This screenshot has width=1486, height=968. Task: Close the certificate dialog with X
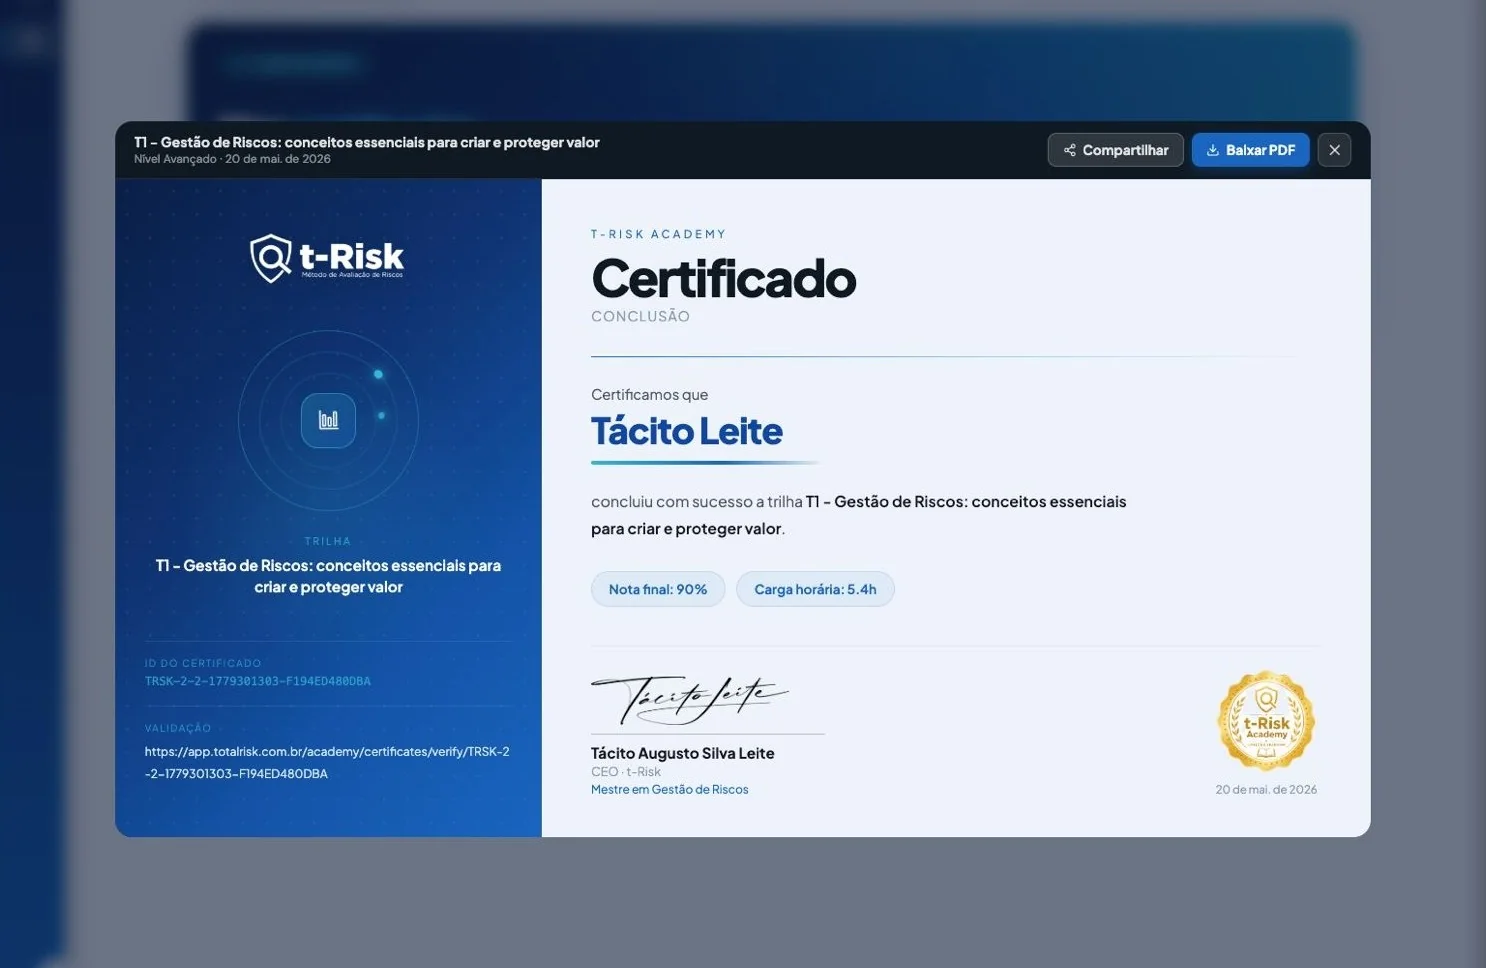point(1334,150)
